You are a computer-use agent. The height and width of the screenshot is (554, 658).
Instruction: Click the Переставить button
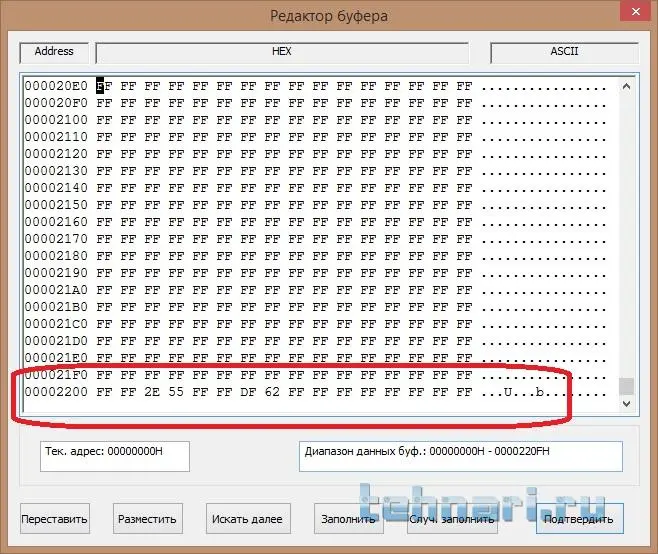tap(55, 519)
